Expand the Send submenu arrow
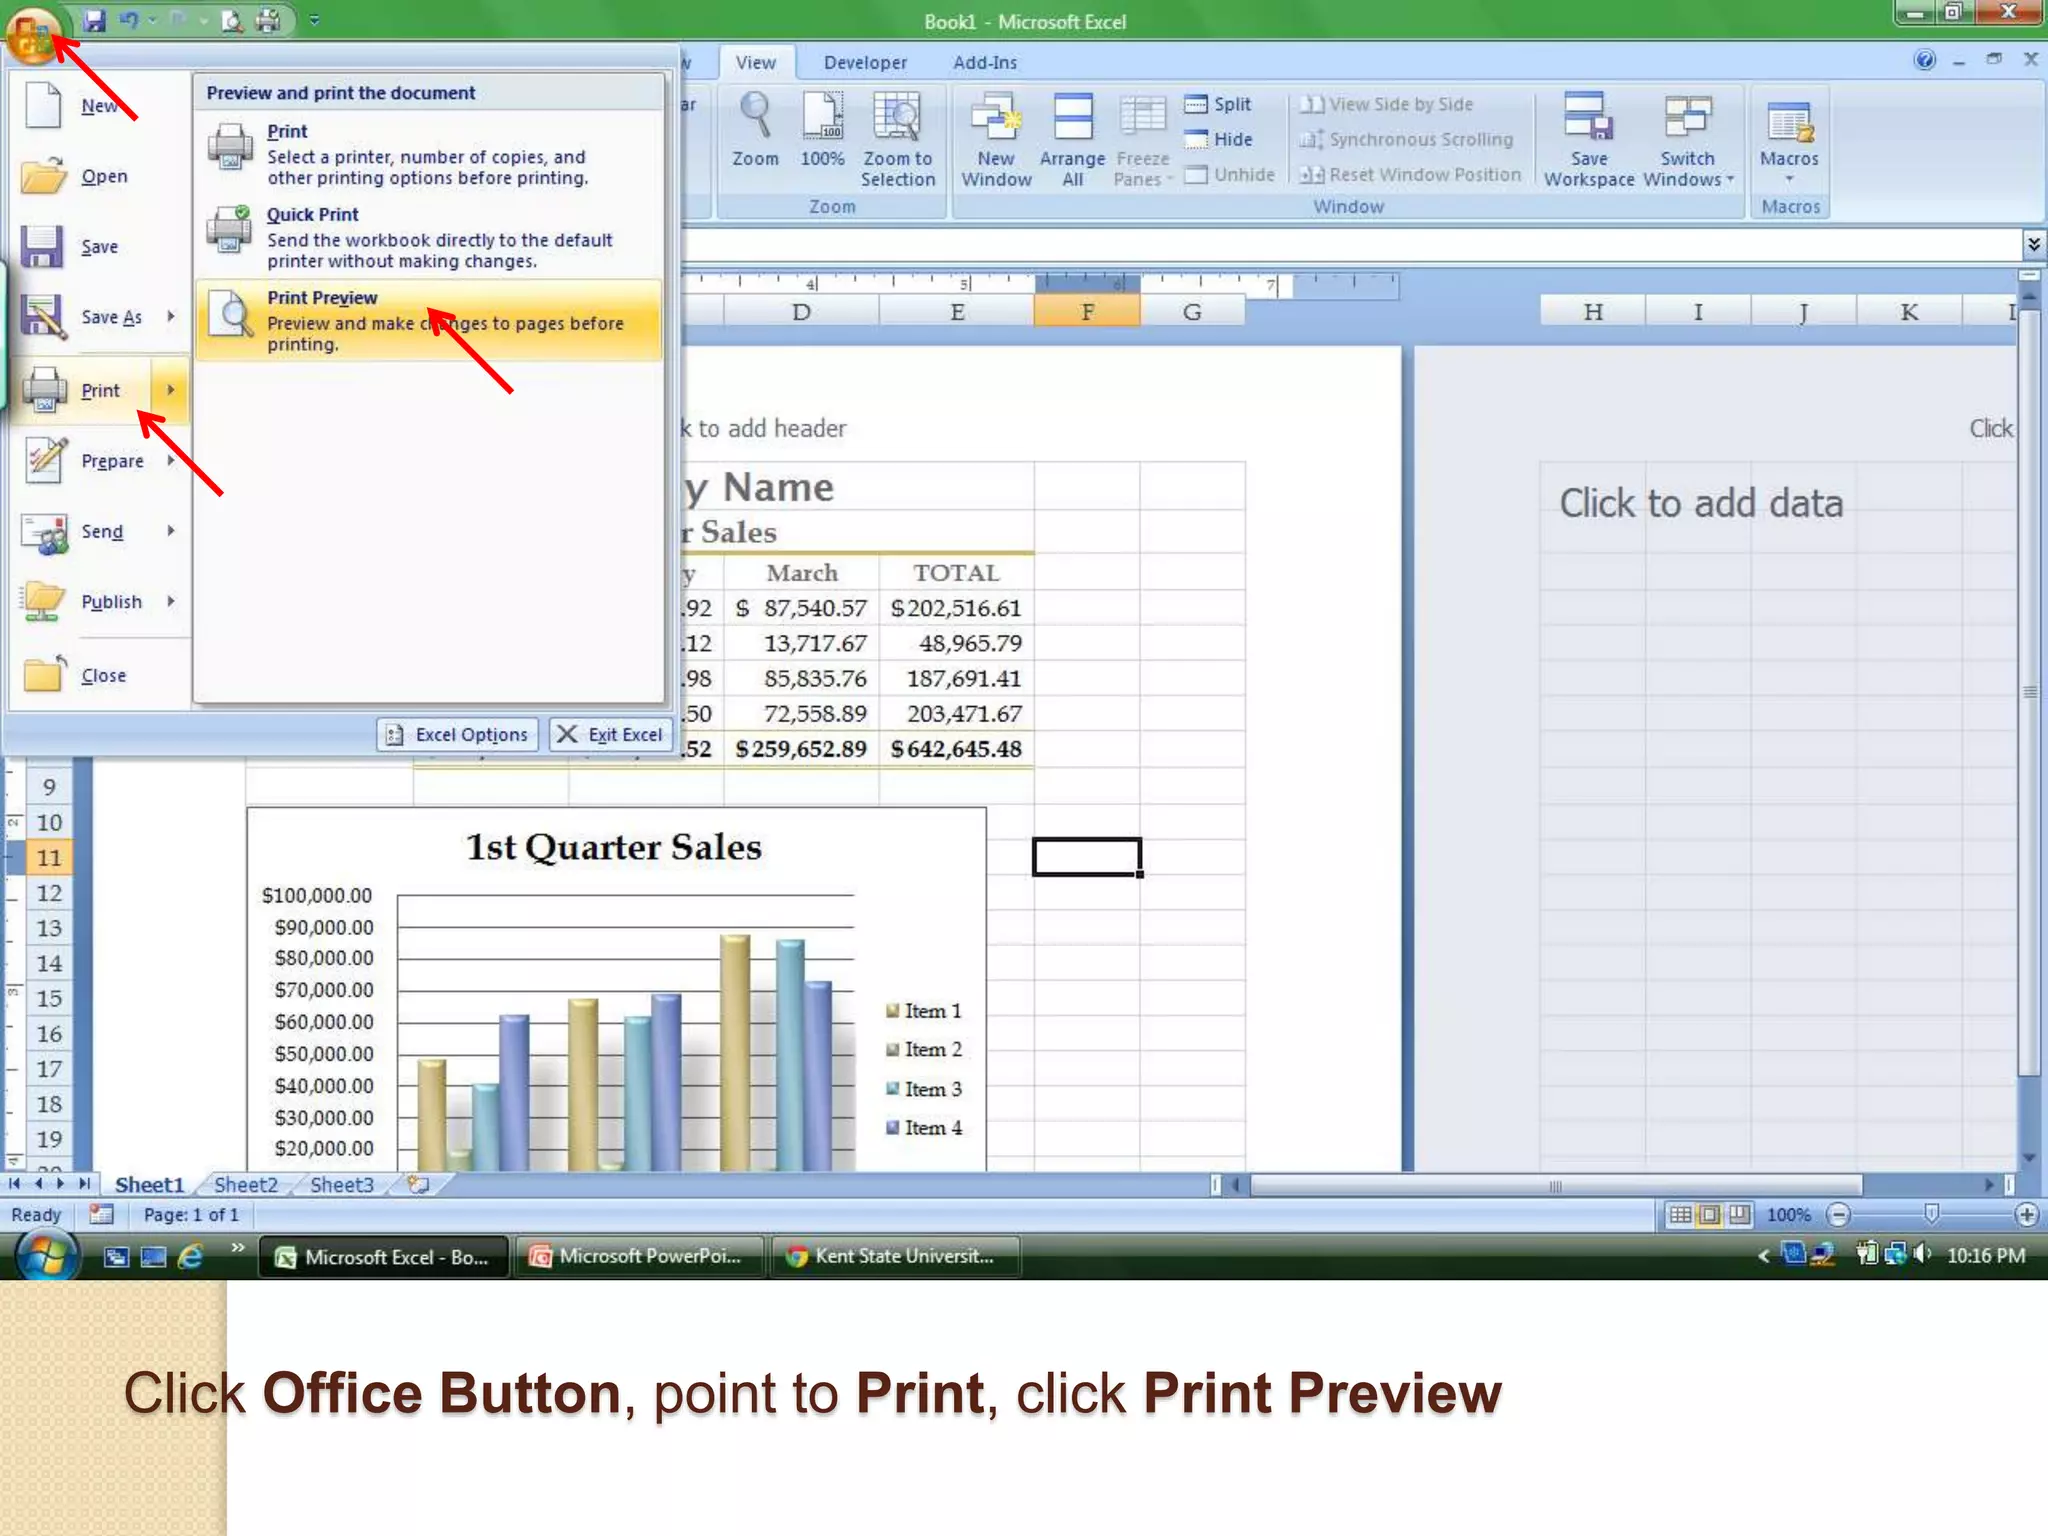The height and width of the screenshot is (1536, 2048). 171,531
